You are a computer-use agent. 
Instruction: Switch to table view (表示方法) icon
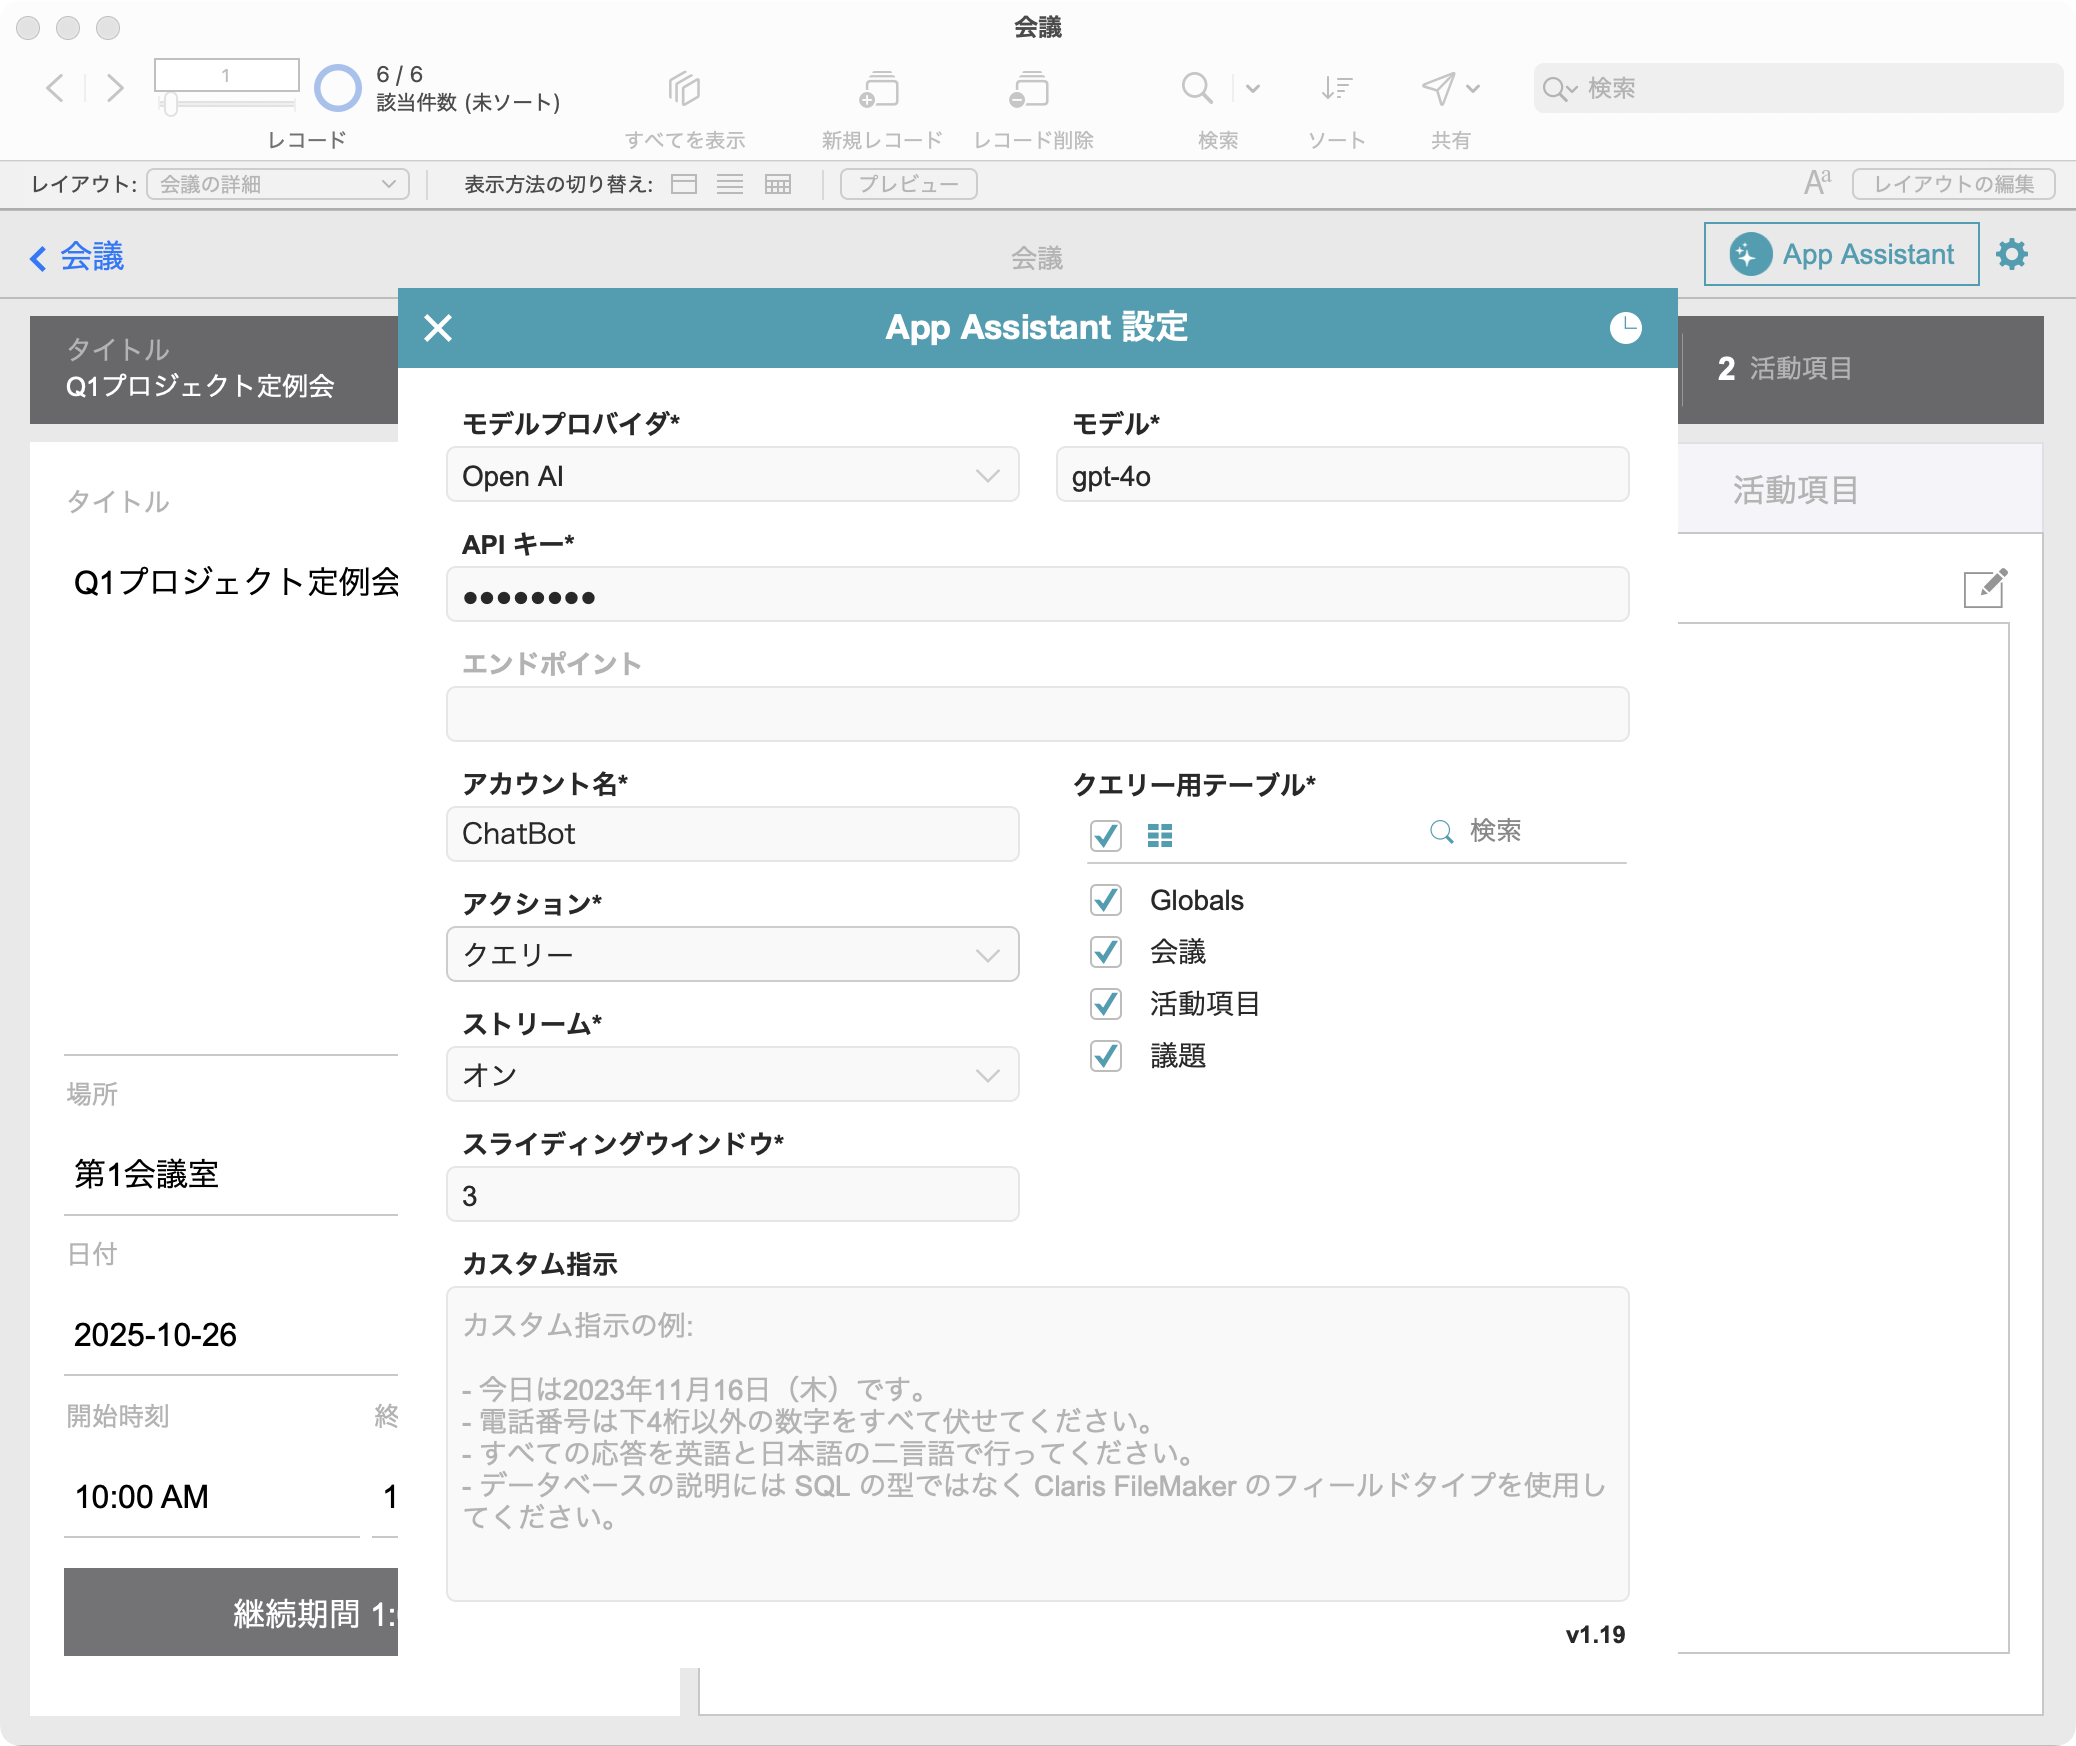777,184
